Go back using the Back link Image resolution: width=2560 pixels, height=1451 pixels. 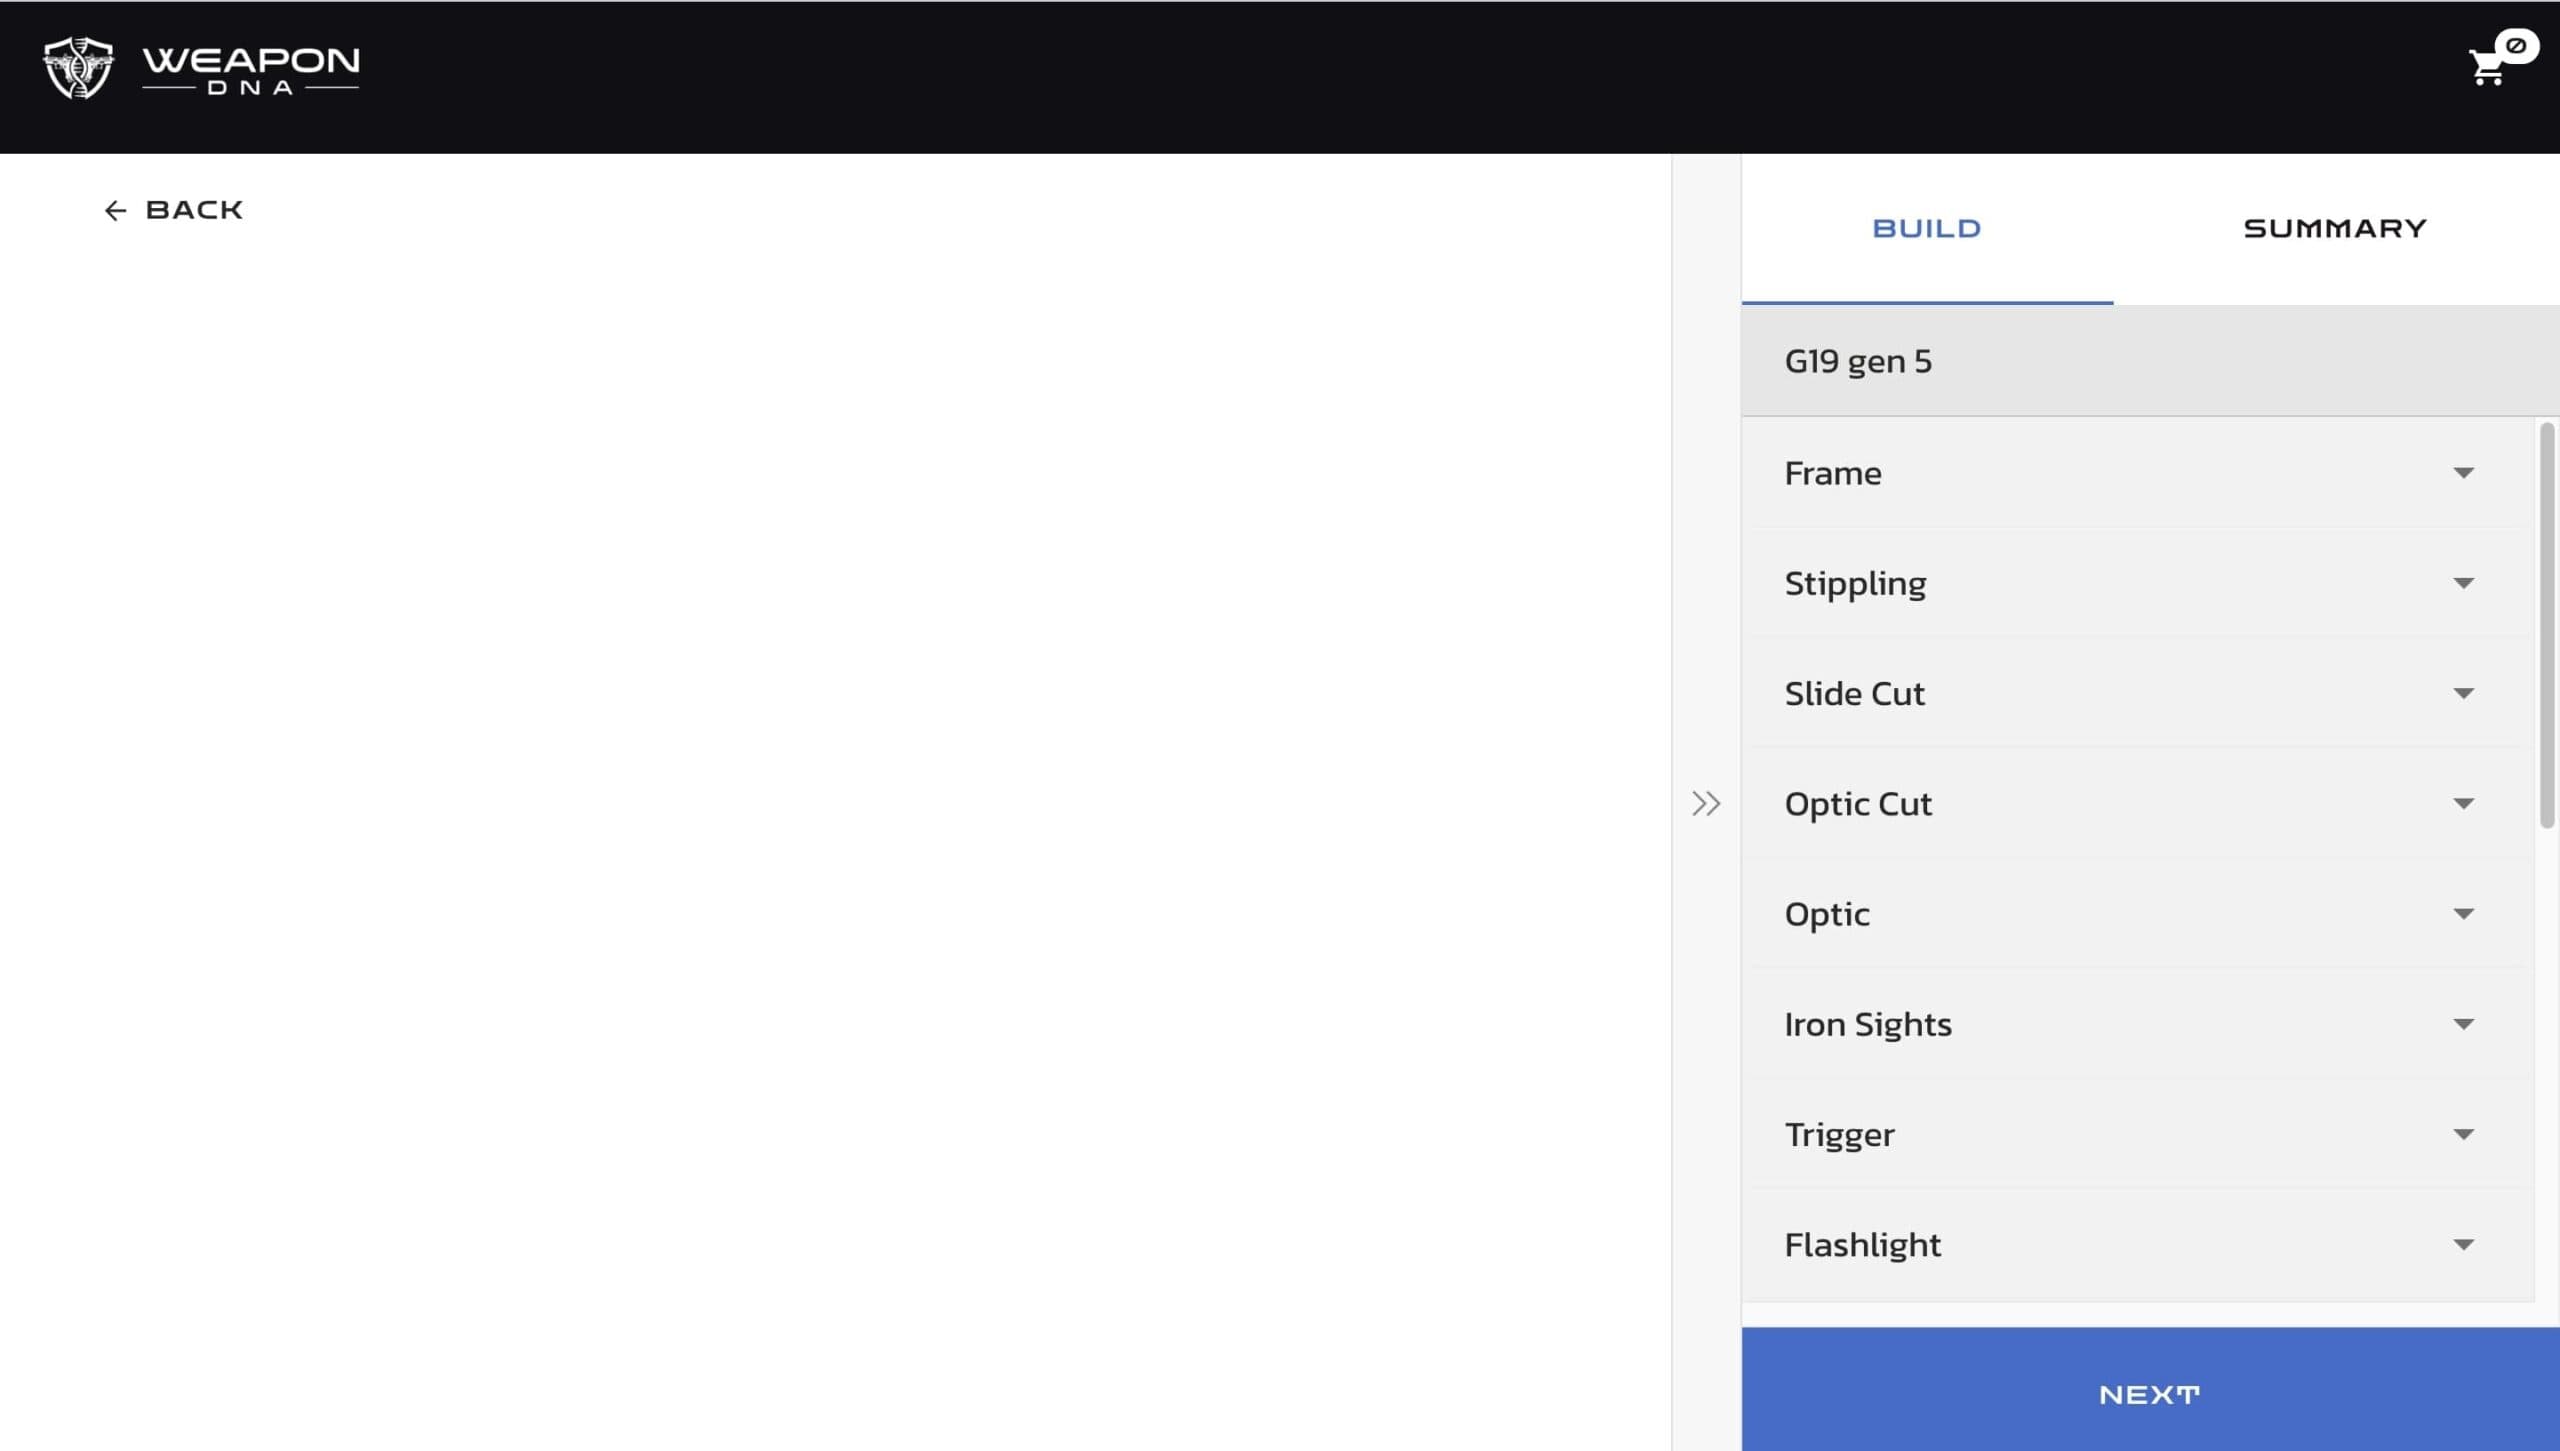[x=194, y=211]
